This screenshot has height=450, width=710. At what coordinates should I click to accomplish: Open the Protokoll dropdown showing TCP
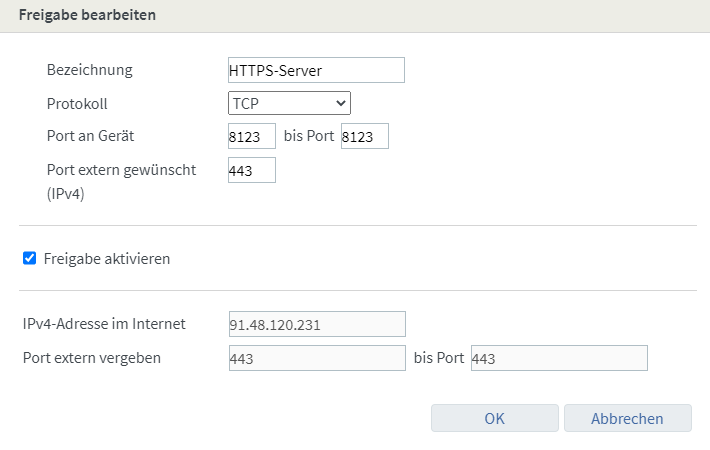click(x=289, y=102)
